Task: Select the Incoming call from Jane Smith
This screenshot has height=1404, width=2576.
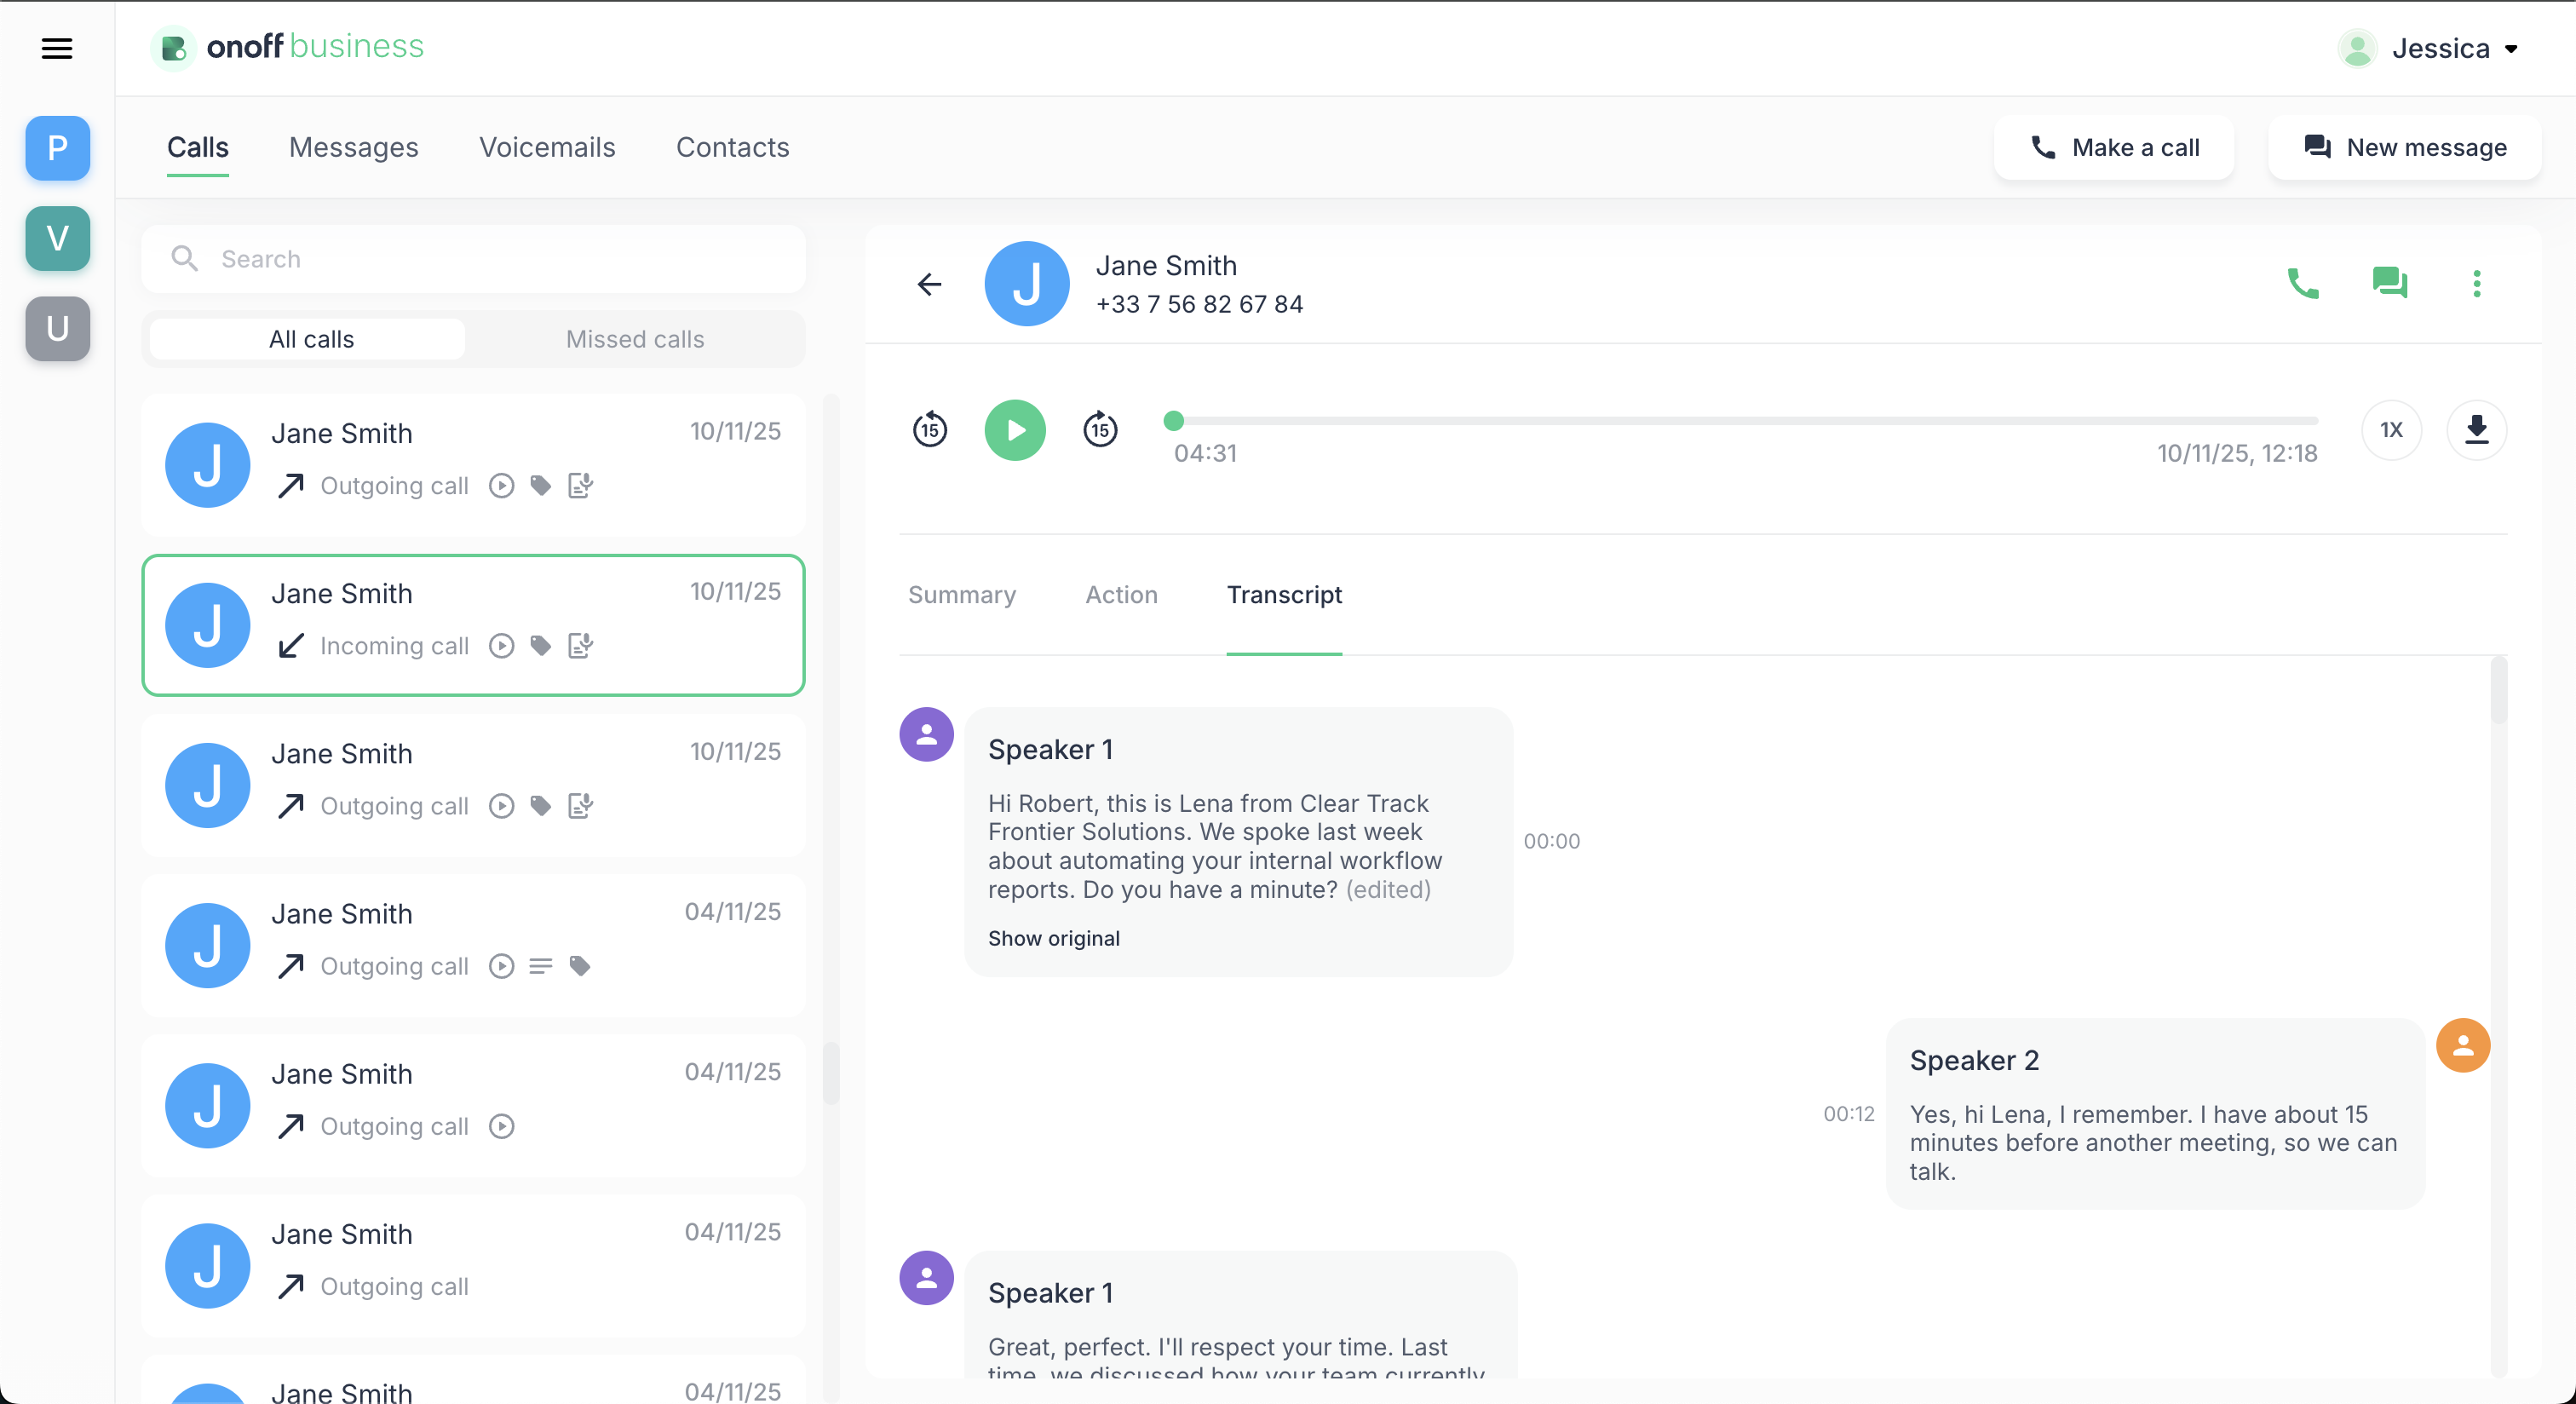Action: tap(474, 625)
